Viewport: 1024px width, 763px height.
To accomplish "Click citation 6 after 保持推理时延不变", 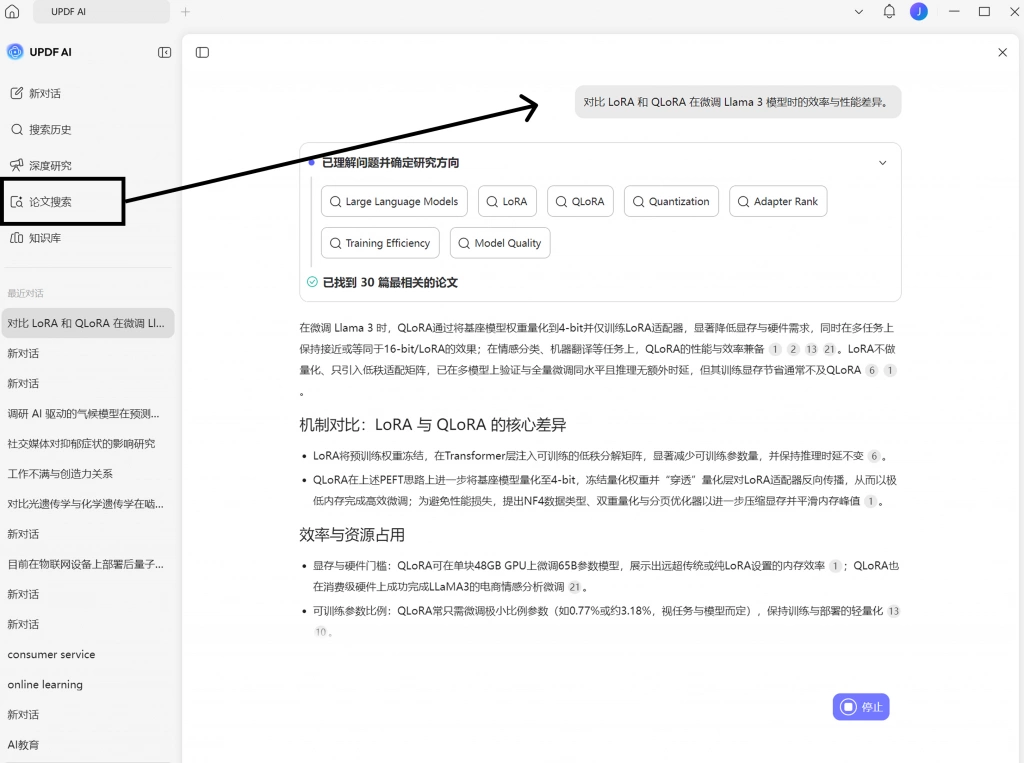I will coord(874,456).
